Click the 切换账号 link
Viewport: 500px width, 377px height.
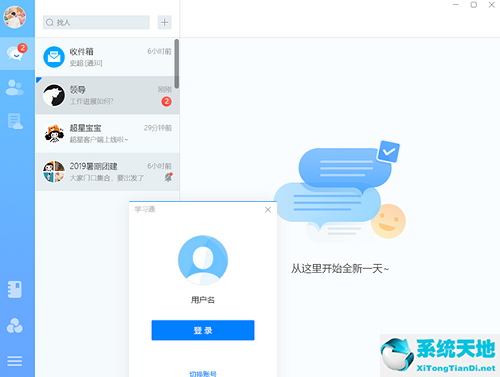click(x=203, y=374)
